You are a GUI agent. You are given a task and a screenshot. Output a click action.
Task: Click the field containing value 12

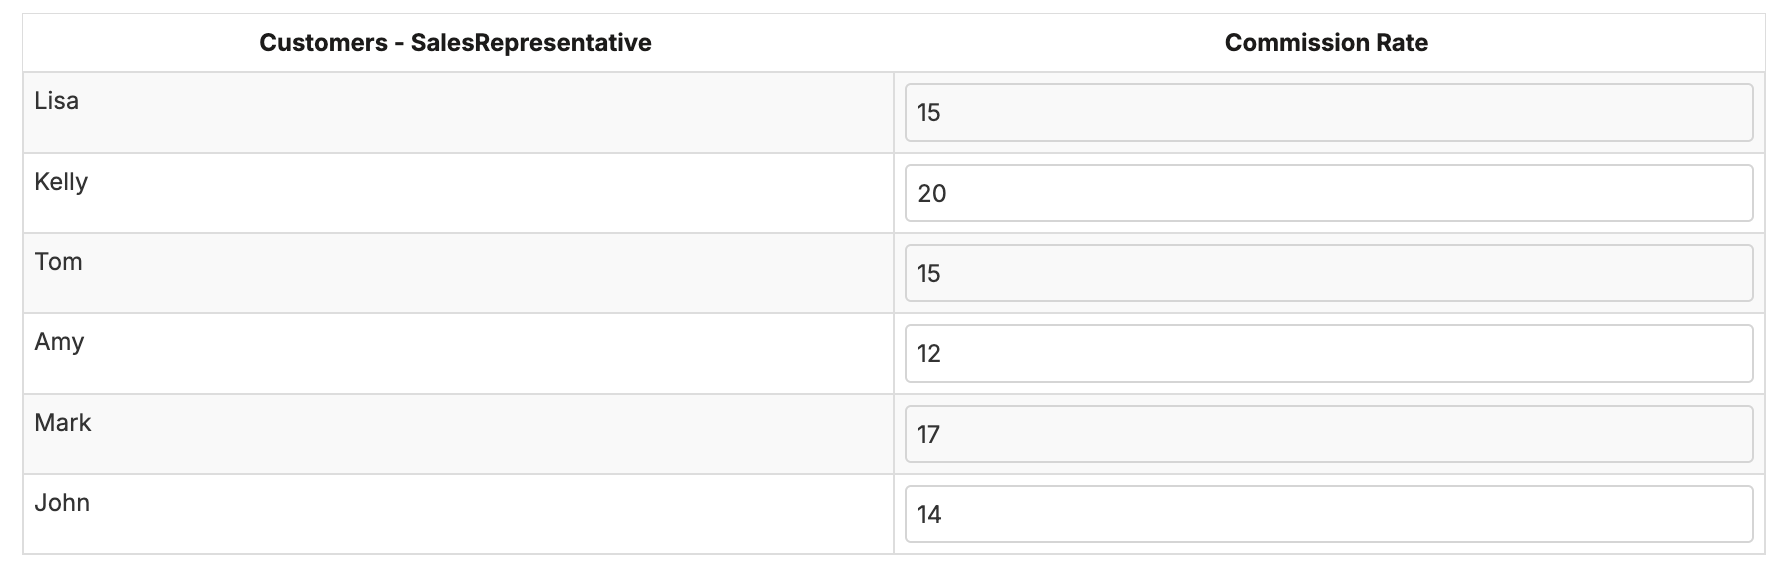point(1328,353)
